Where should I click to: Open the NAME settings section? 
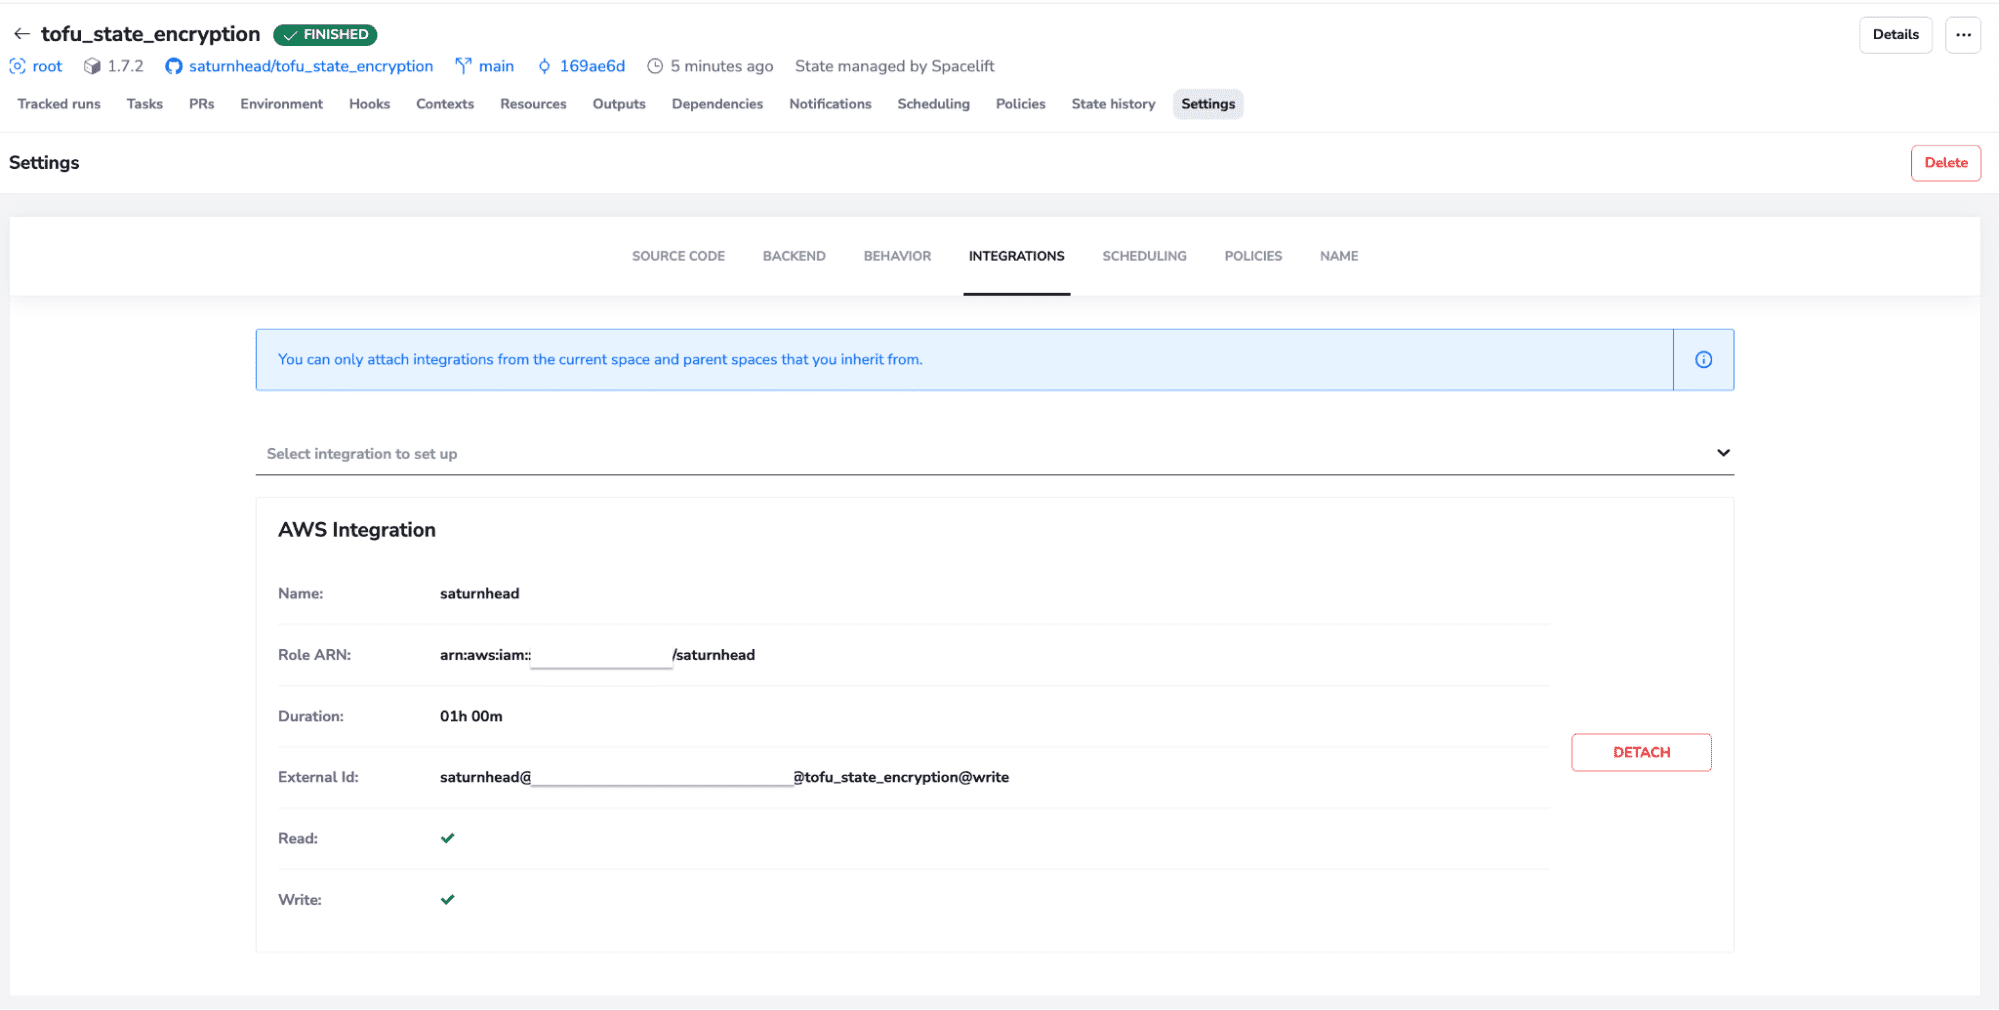point(1338,256)
